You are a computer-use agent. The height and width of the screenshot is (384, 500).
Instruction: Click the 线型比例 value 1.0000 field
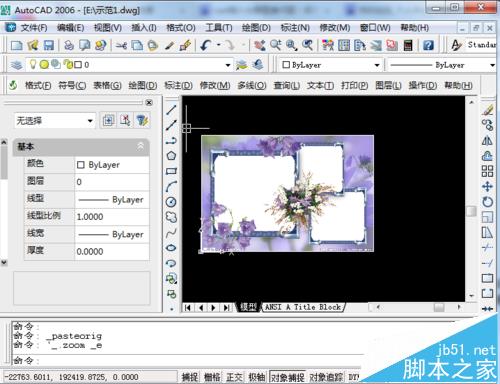point(112,217)
